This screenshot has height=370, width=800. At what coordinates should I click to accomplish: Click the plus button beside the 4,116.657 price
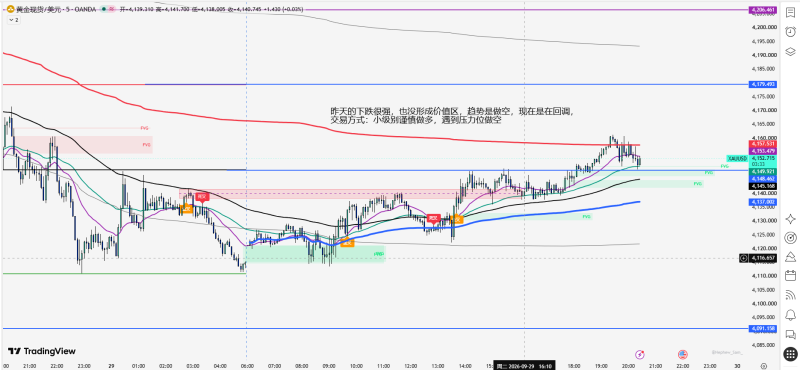(x=743, y=259)
